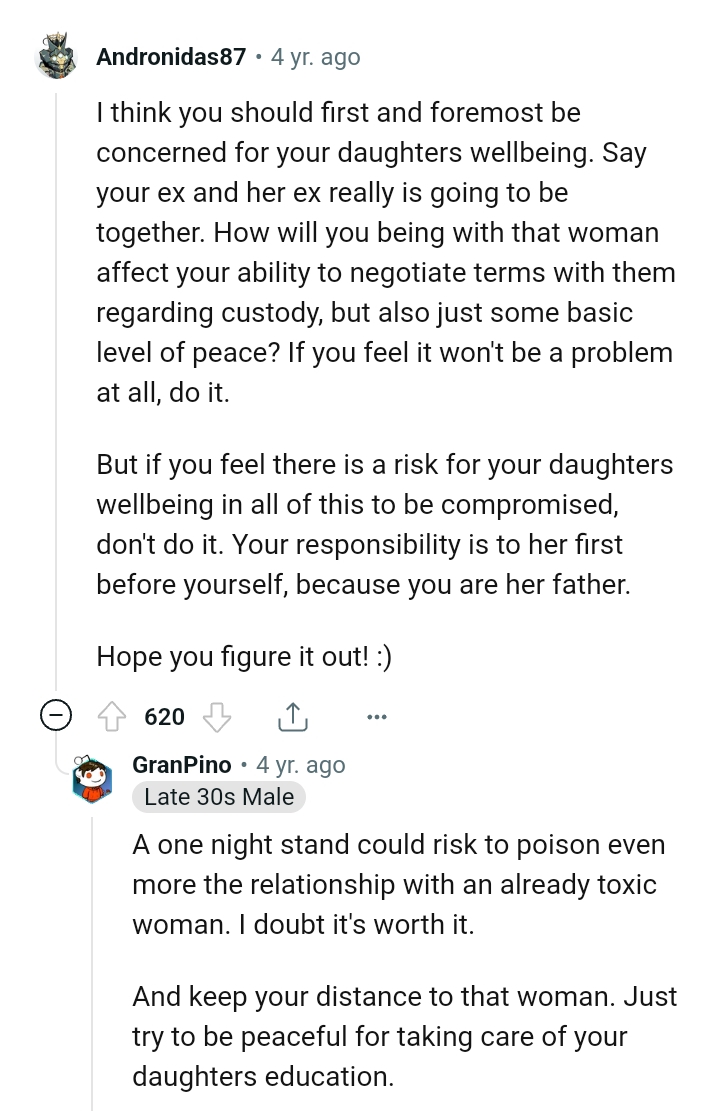Tap the paragraph starting "I think you should"

coord(385,252)
